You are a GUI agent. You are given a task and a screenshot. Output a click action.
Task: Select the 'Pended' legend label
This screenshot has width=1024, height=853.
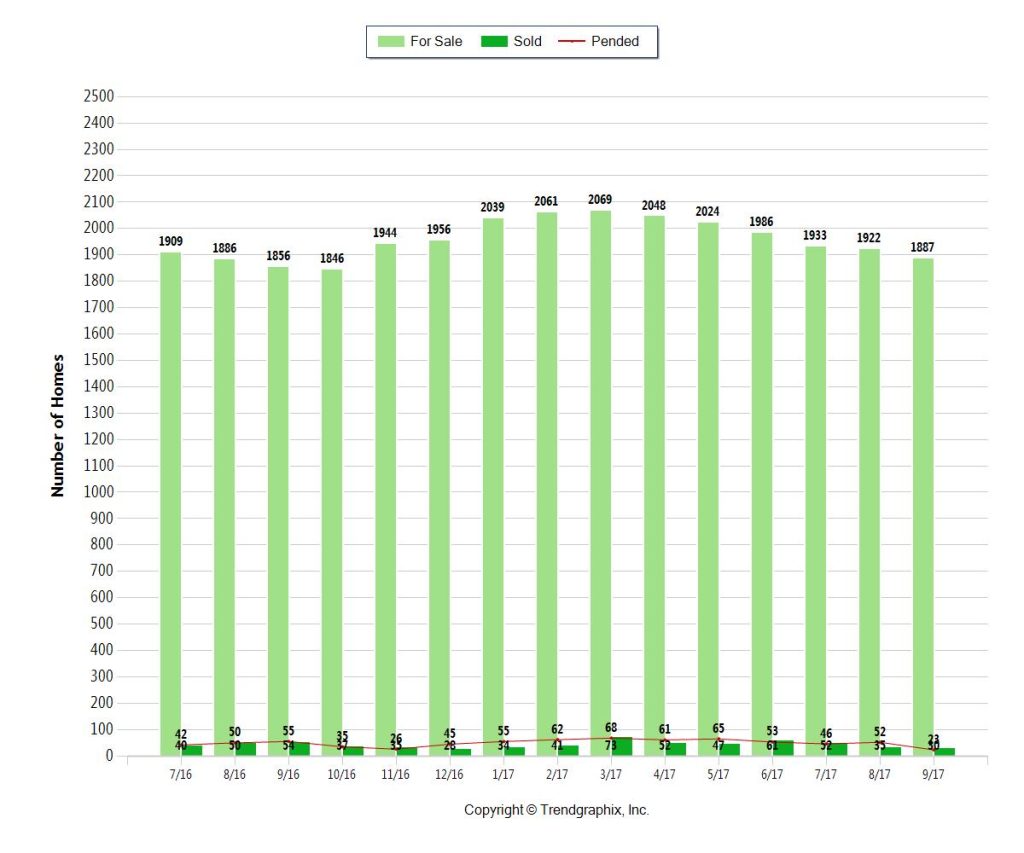click(x=615, y=41)
